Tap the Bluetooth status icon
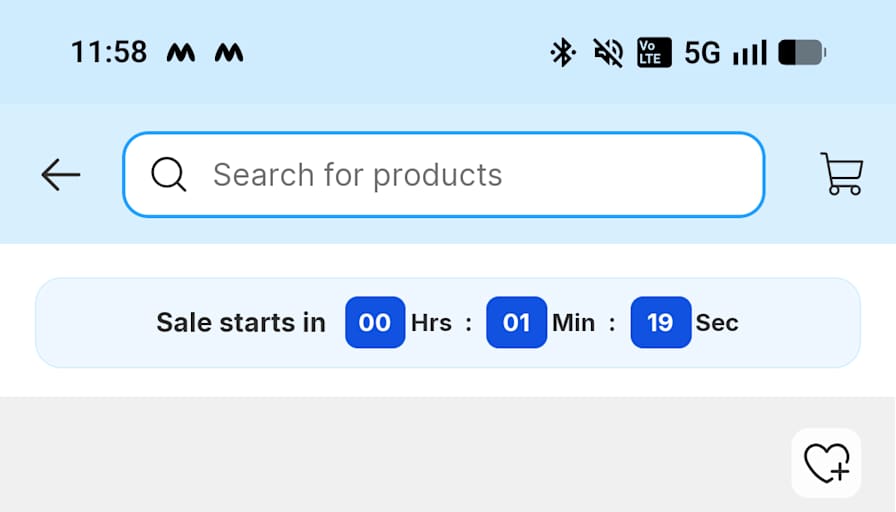896x512 pixels. point(563,53)
